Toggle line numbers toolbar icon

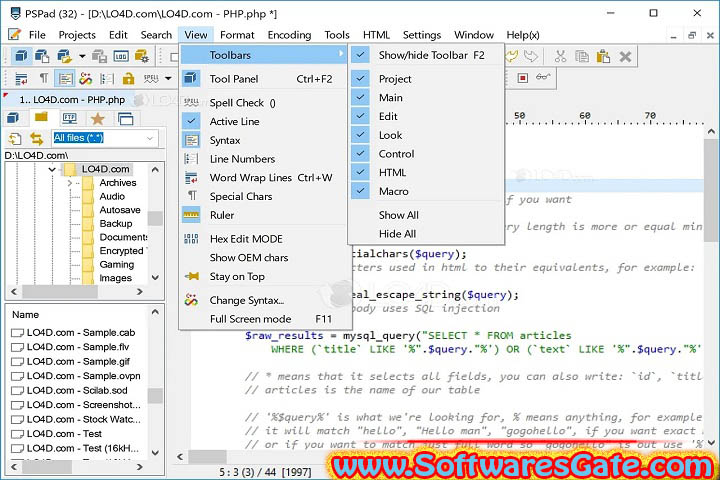(107, 79)
